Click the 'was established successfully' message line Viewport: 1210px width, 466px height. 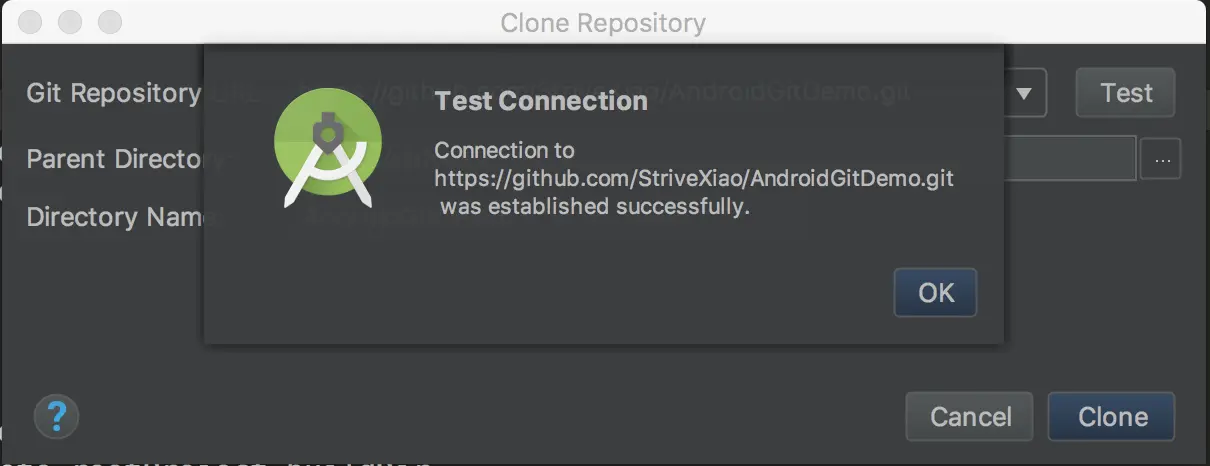(595, 207)
